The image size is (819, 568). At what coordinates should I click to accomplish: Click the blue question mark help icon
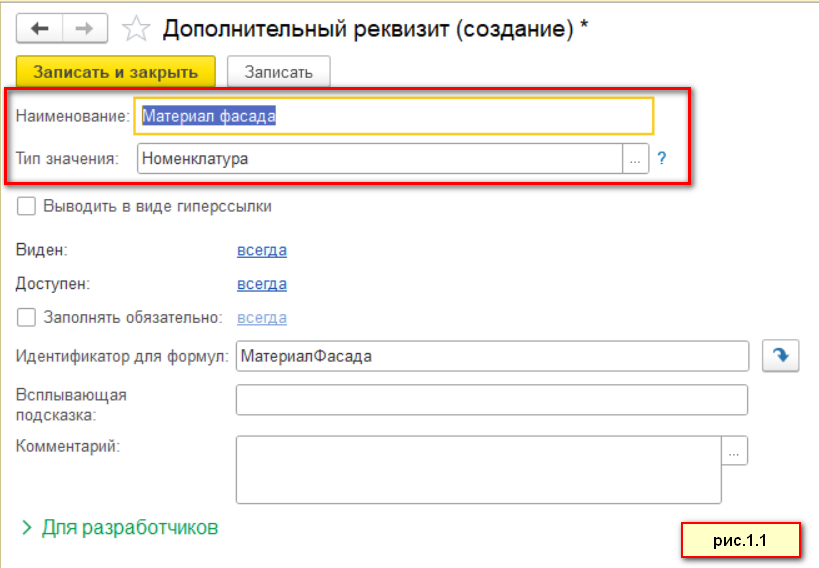662,158
